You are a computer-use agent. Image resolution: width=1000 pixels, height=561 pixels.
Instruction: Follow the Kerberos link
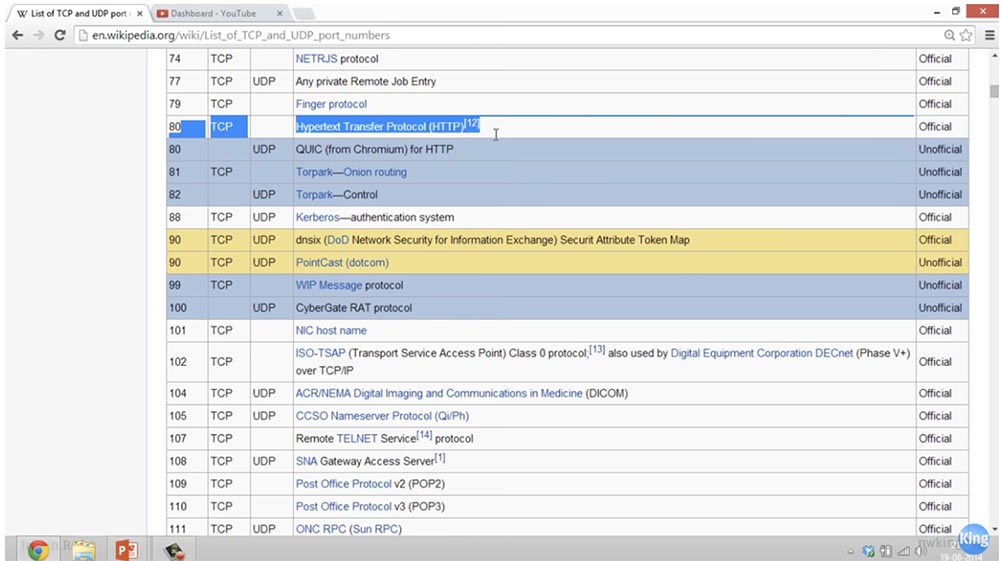319,217
